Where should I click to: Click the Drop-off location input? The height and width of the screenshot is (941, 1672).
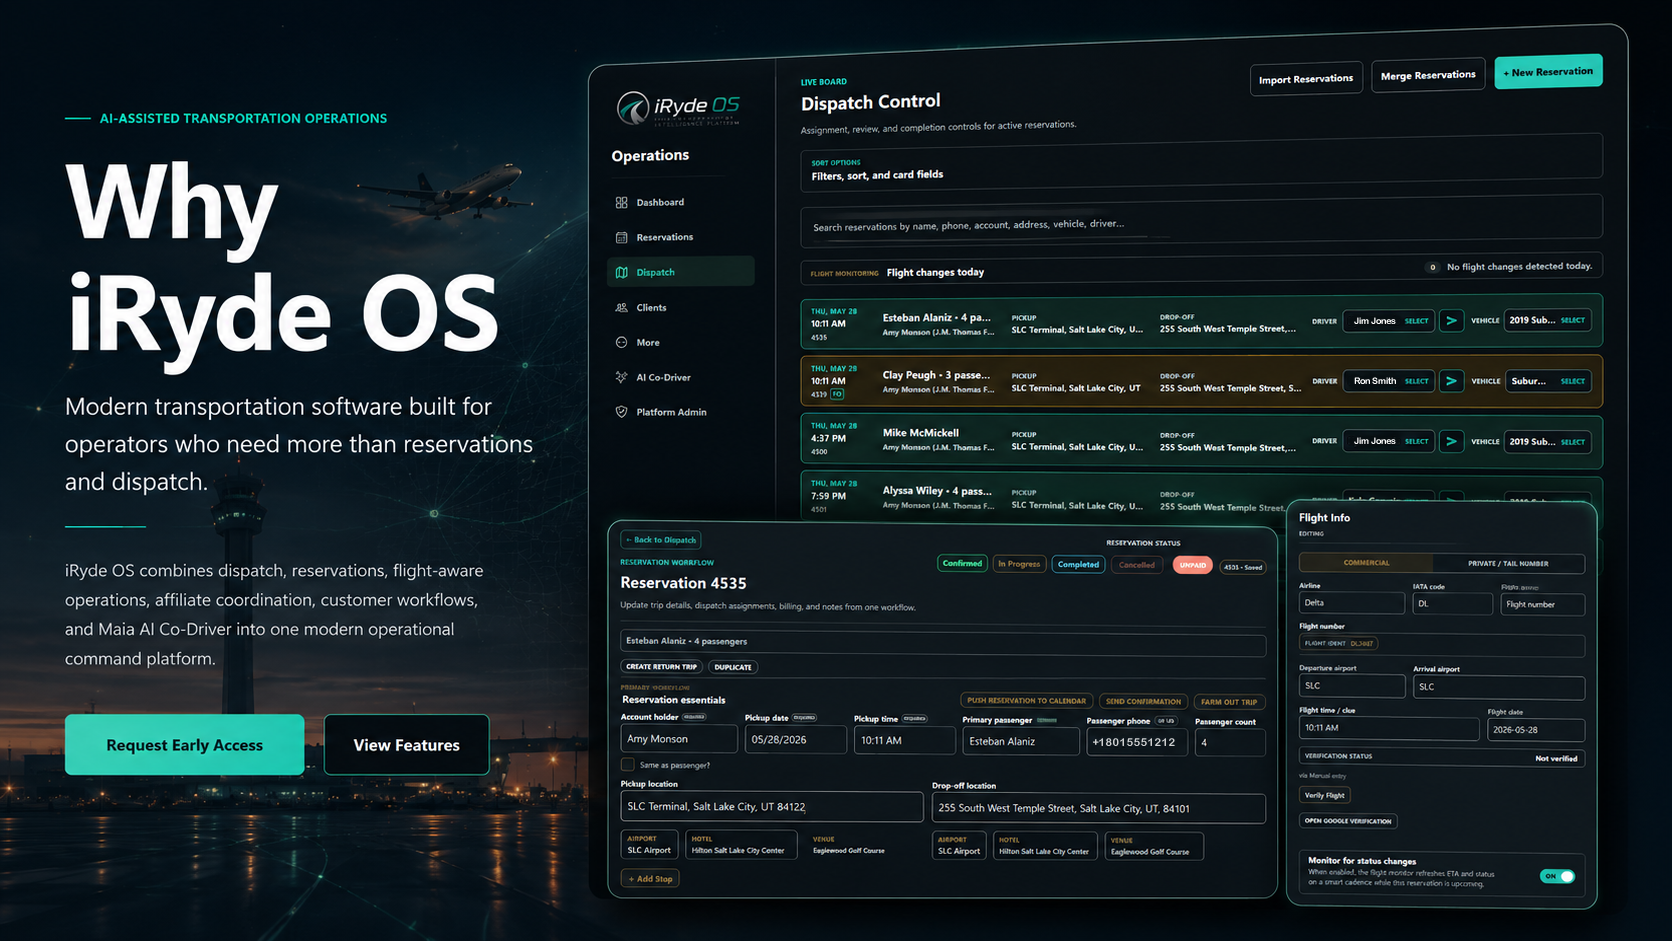click(1099, 808)
